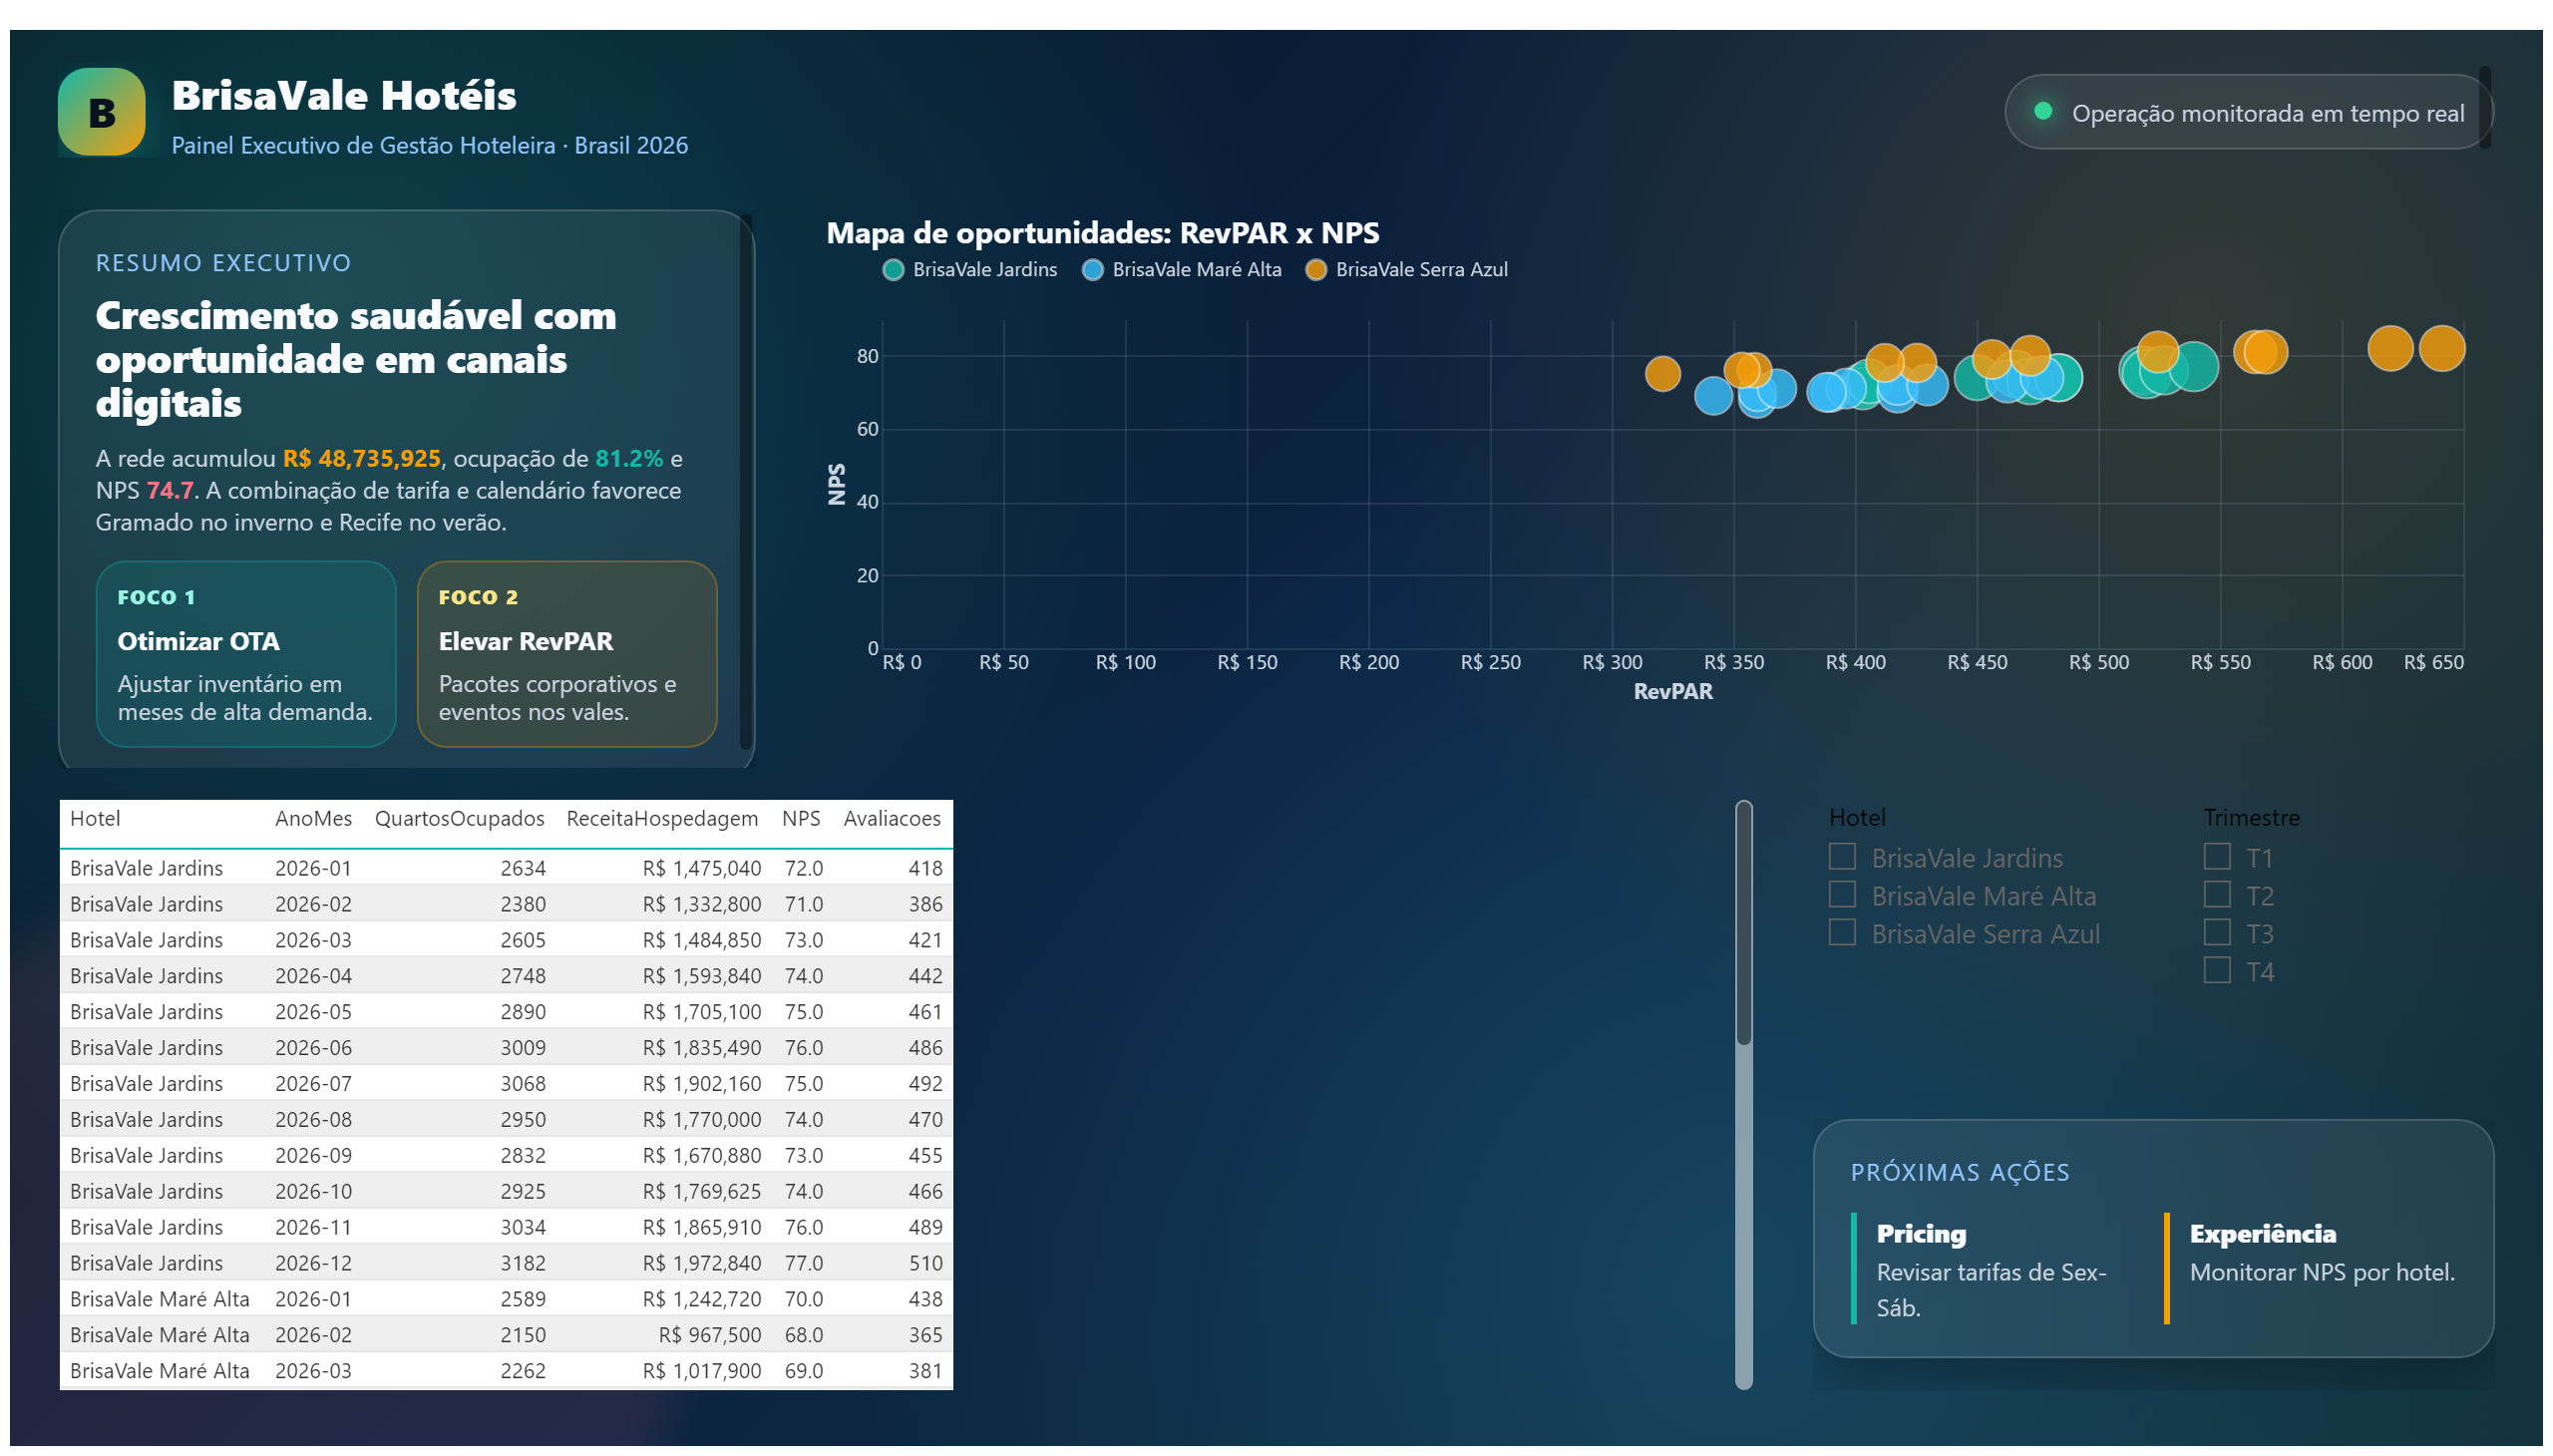
Task: Click BrisaVale Serra Azul orange legend marker
Action: 1315,270
